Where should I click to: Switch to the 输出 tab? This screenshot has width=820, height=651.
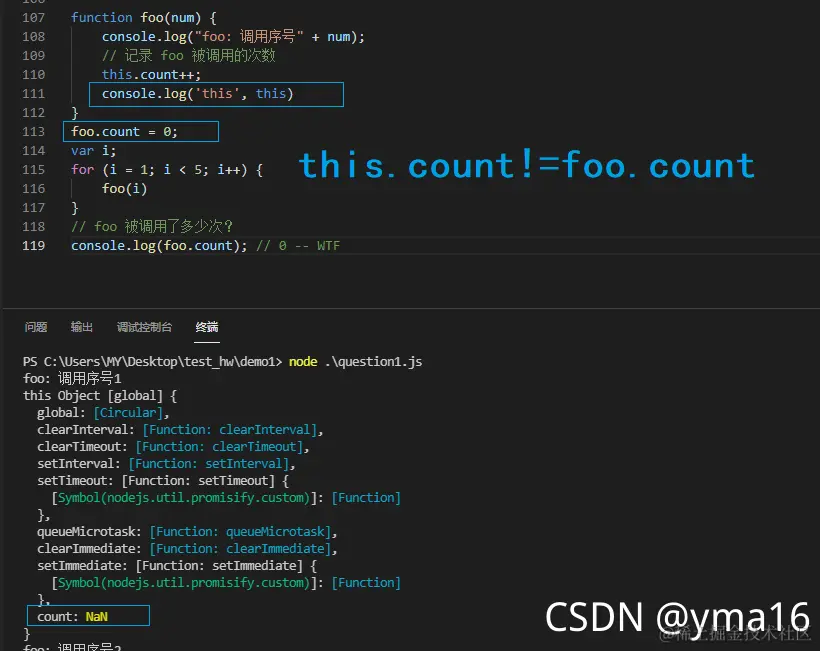point(82,327)
